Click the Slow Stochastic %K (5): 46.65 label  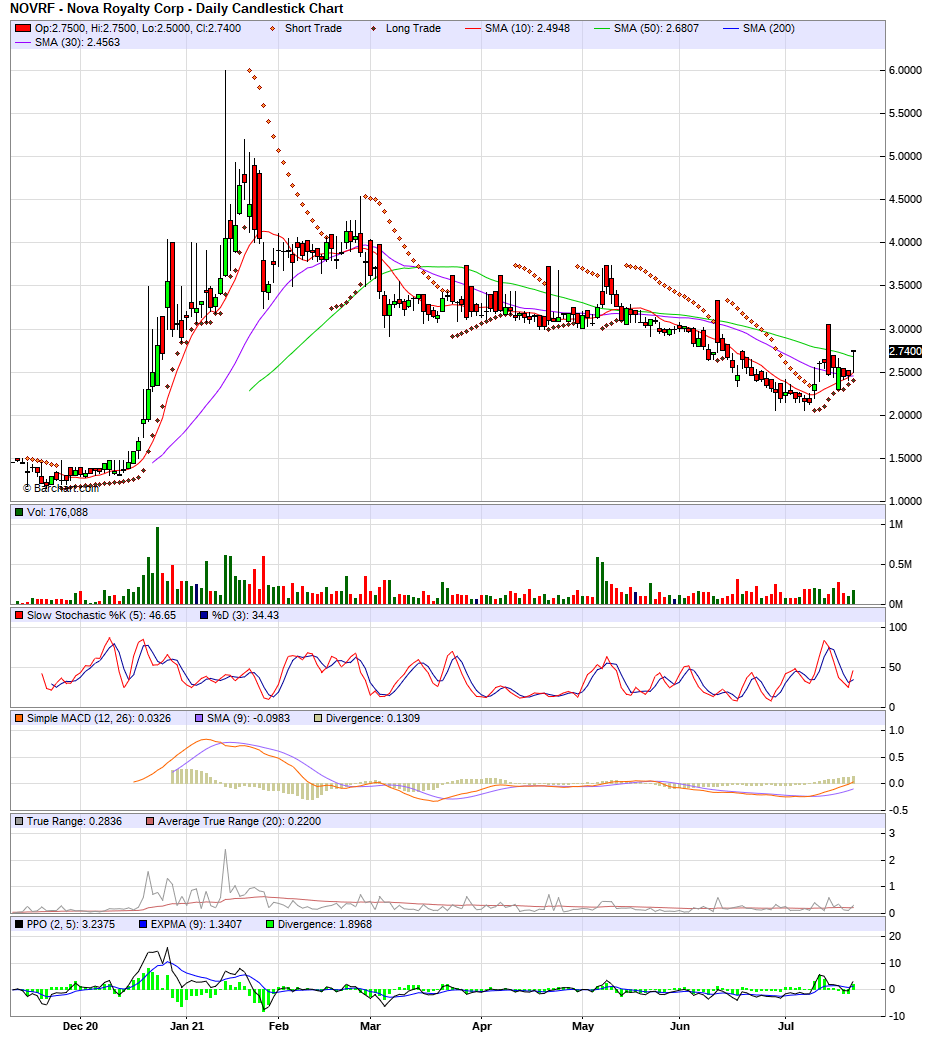click(101, 615)
